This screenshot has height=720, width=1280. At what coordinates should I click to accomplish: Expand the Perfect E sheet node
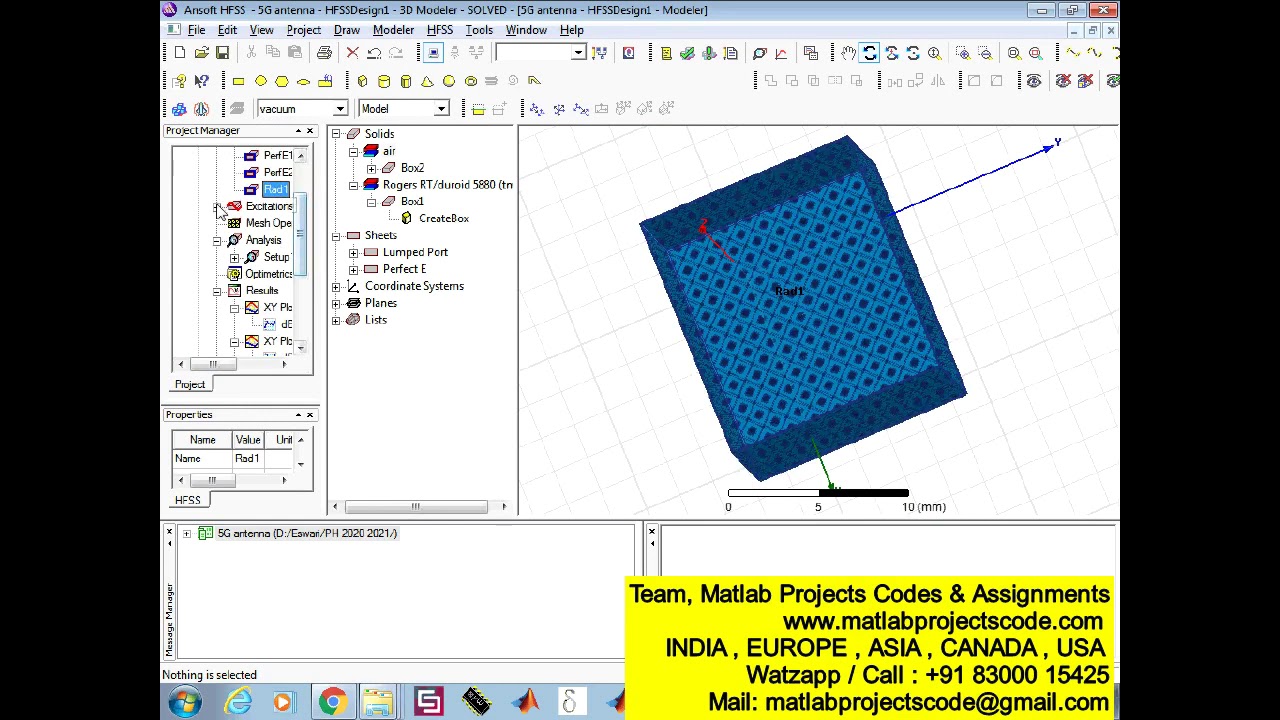(x=354, y=269)
